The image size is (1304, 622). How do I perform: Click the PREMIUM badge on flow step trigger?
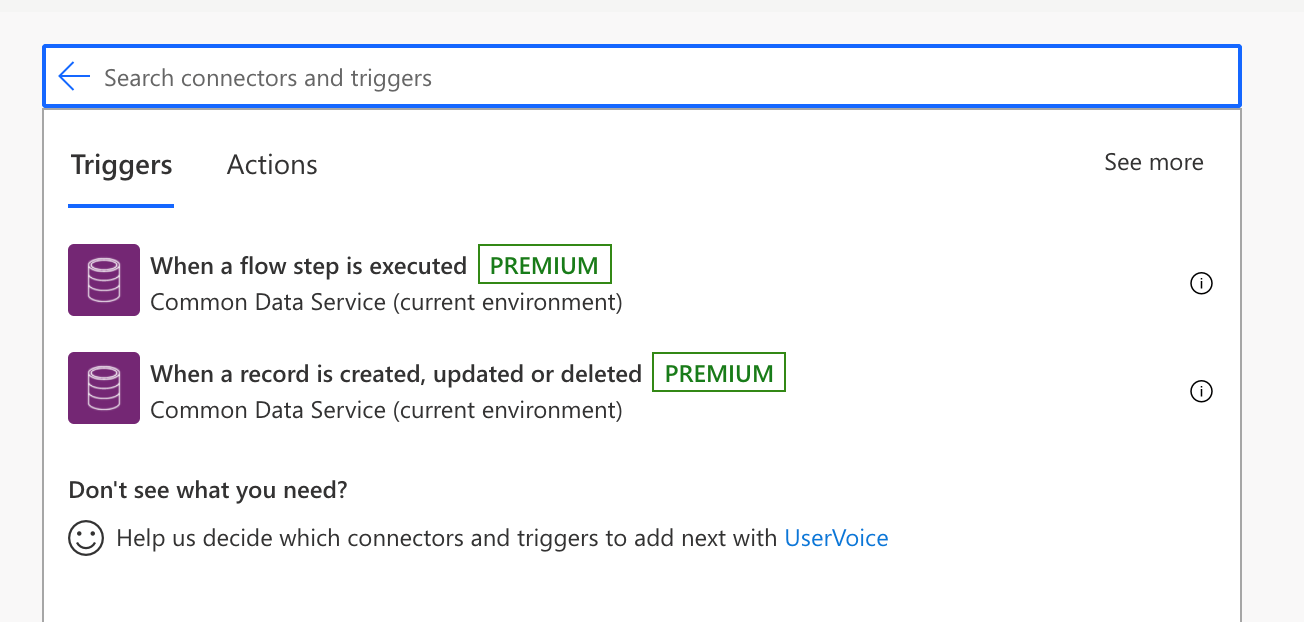pos(544,264)
